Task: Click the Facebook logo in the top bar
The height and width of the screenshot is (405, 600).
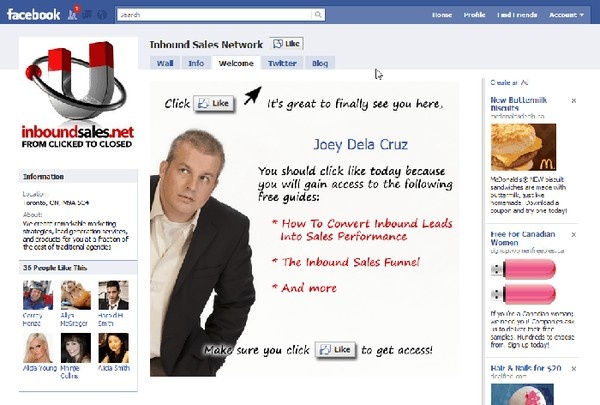Action: [34, 15]
